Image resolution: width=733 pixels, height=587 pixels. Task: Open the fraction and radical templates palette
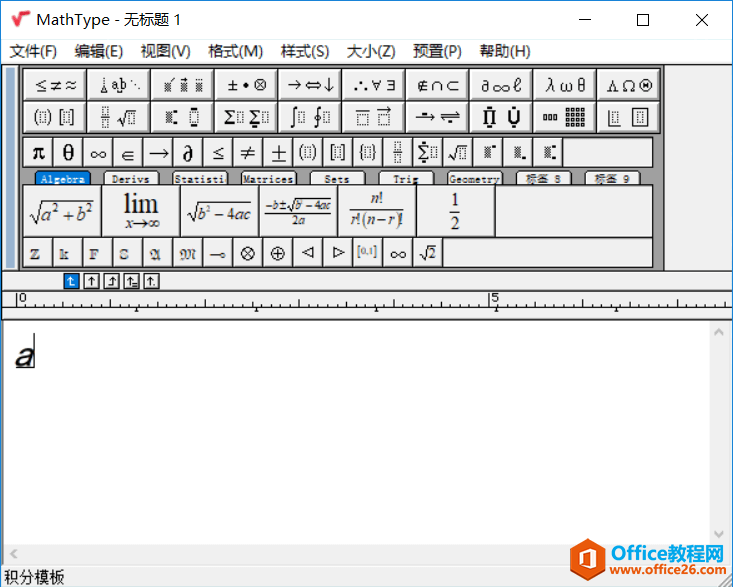coord(119,117)
